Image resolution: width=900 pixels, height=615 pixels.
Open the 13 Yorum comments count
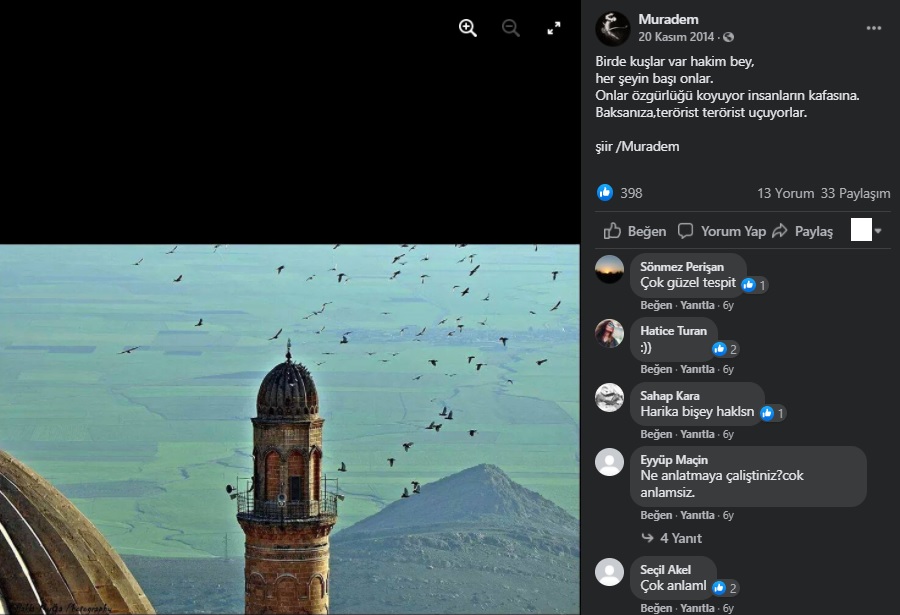tap(785, 193)
